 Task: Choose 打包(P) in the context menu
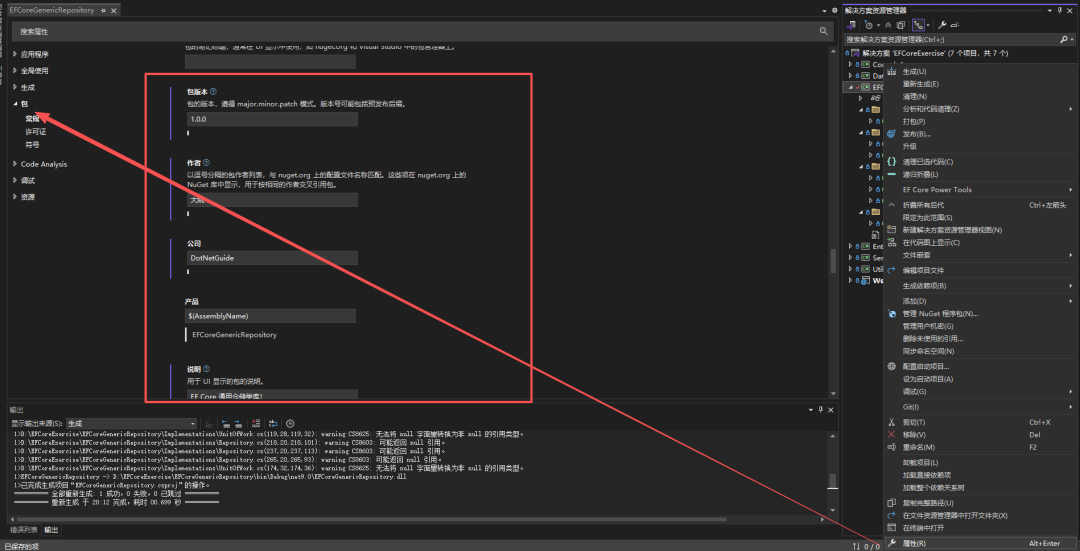click(x=913, y=121)
